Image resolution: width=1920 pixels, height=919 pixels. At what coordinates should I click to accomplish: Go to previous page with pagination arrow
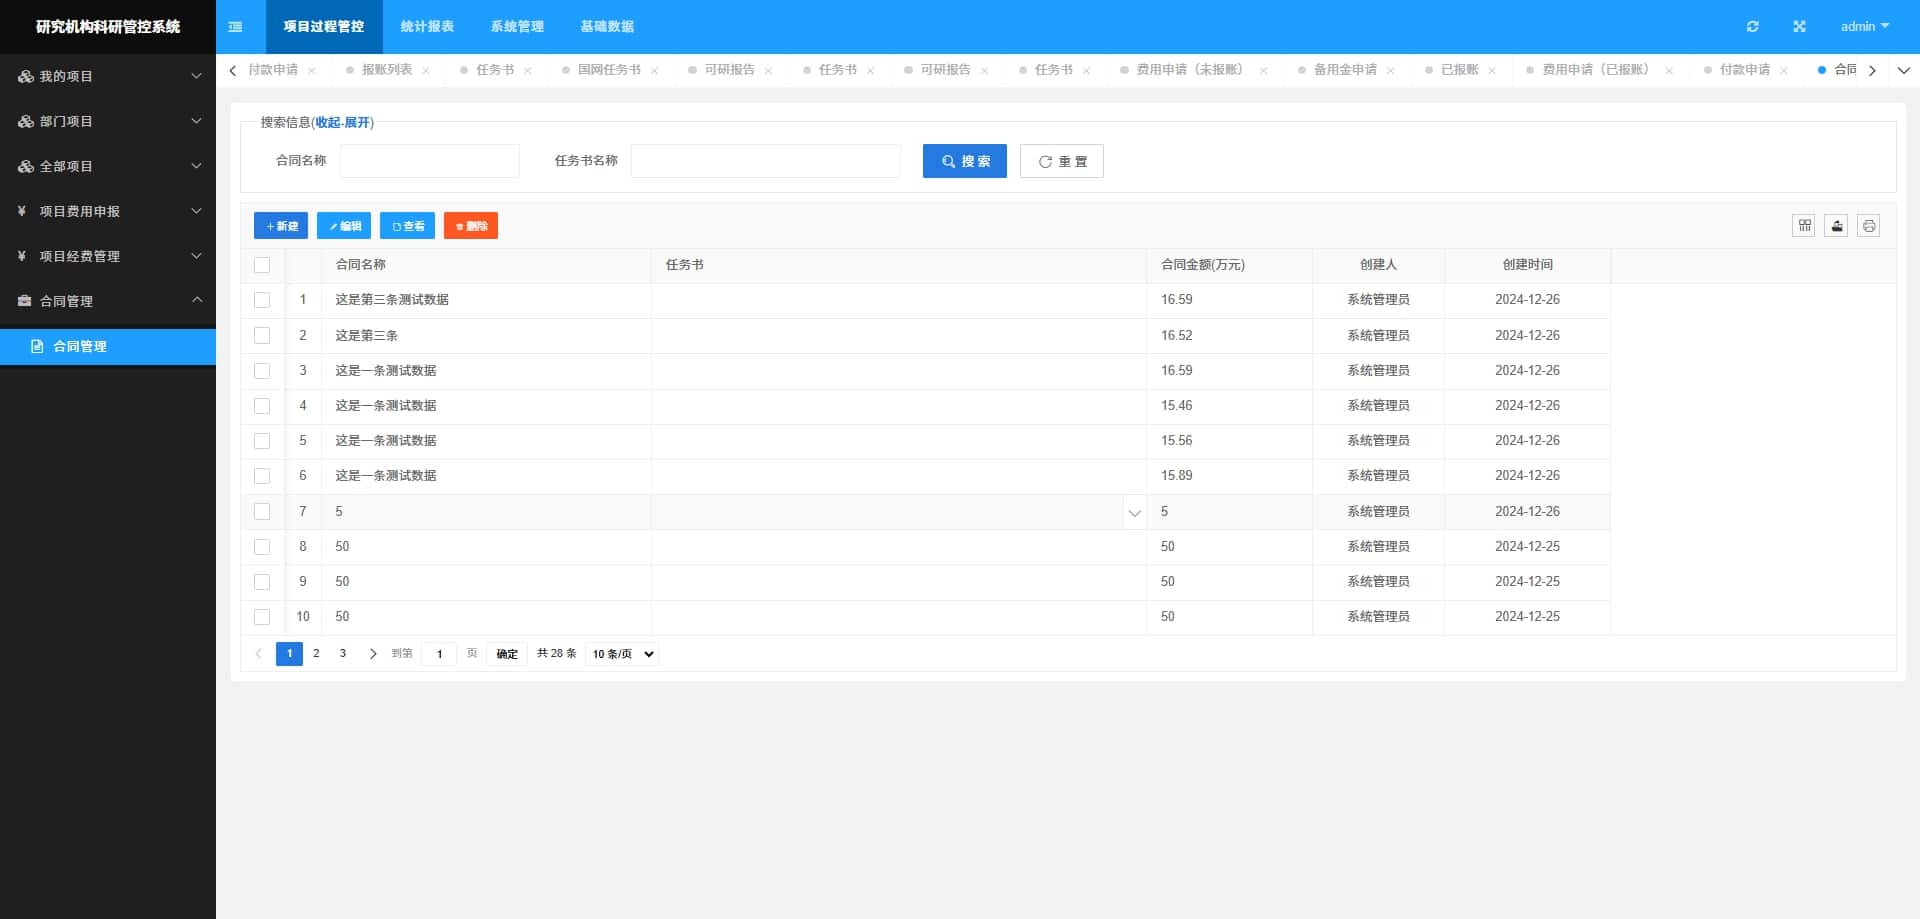point(258,654)
